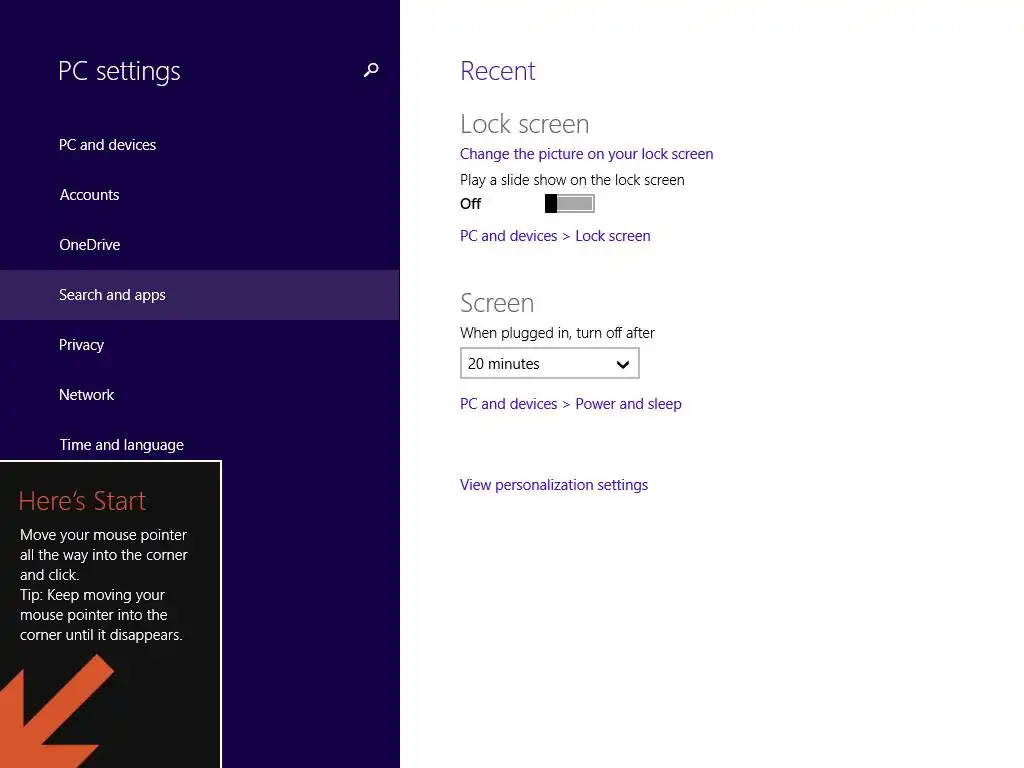Click PC and devices link under Lock screen
Viewport: 1024px width, 768px height.
[508, 236]
